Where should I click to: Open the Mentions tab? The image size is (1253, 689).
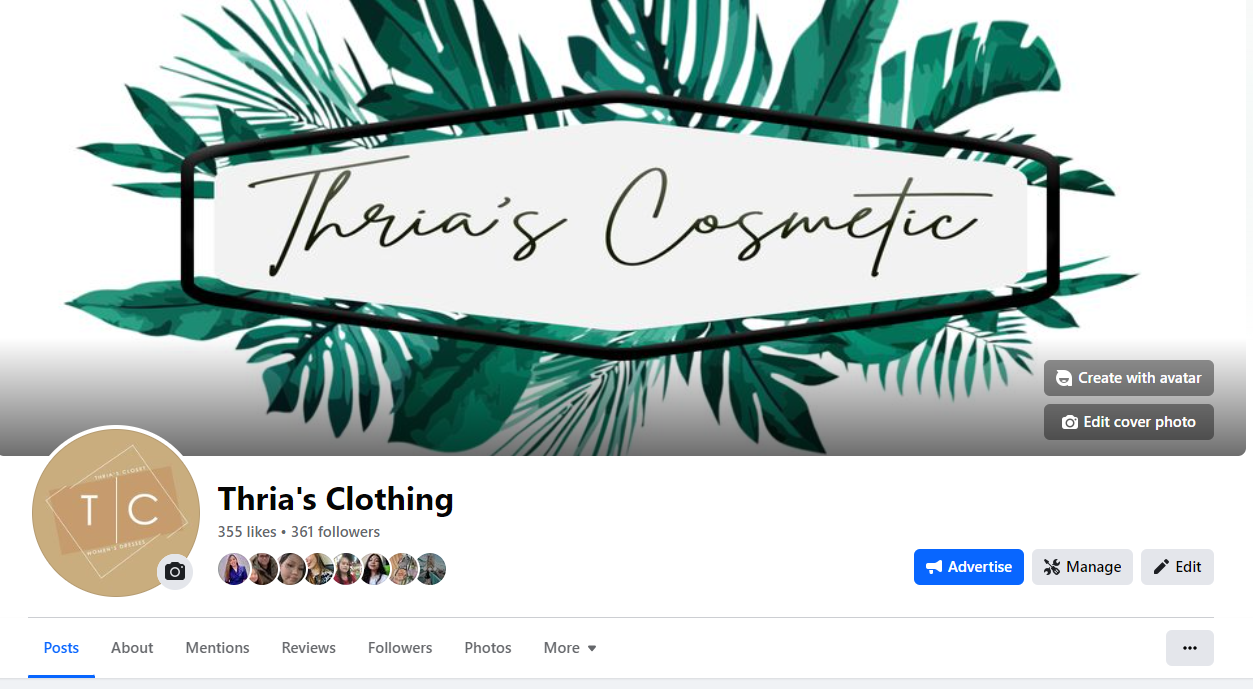217,648
